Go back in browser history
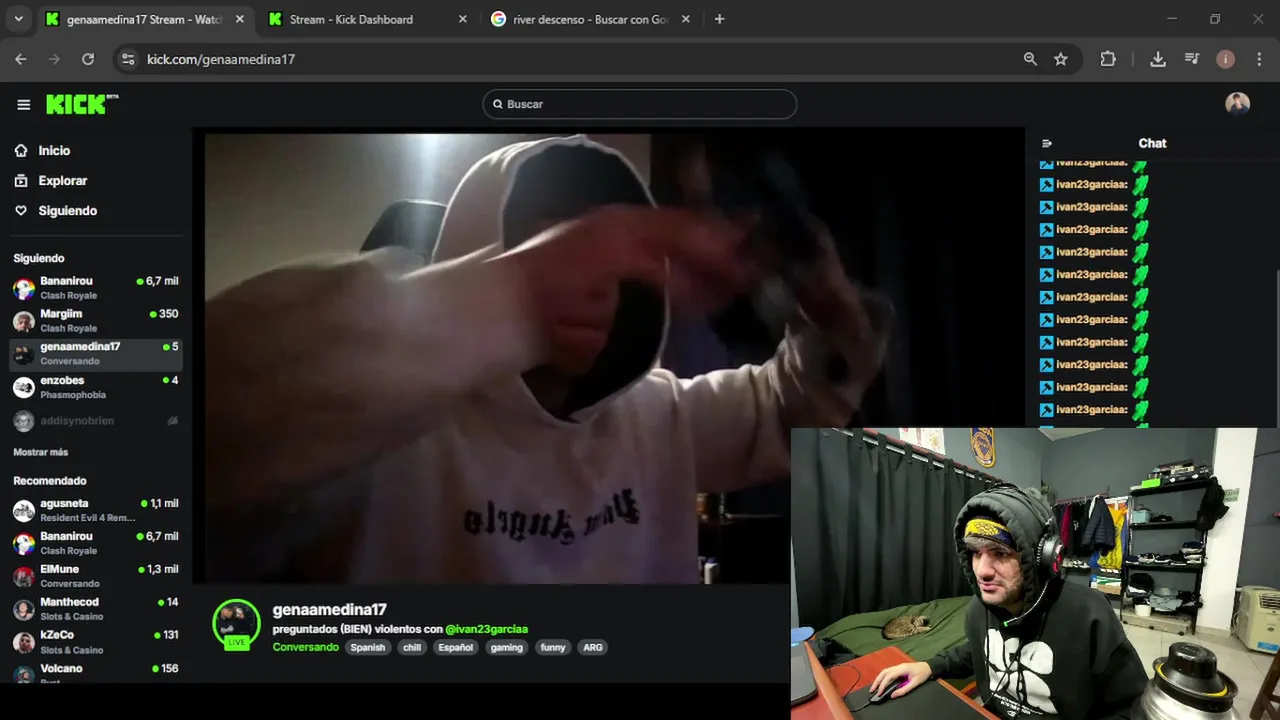This screenshot has height=720, width=1280. click(21, 59)
